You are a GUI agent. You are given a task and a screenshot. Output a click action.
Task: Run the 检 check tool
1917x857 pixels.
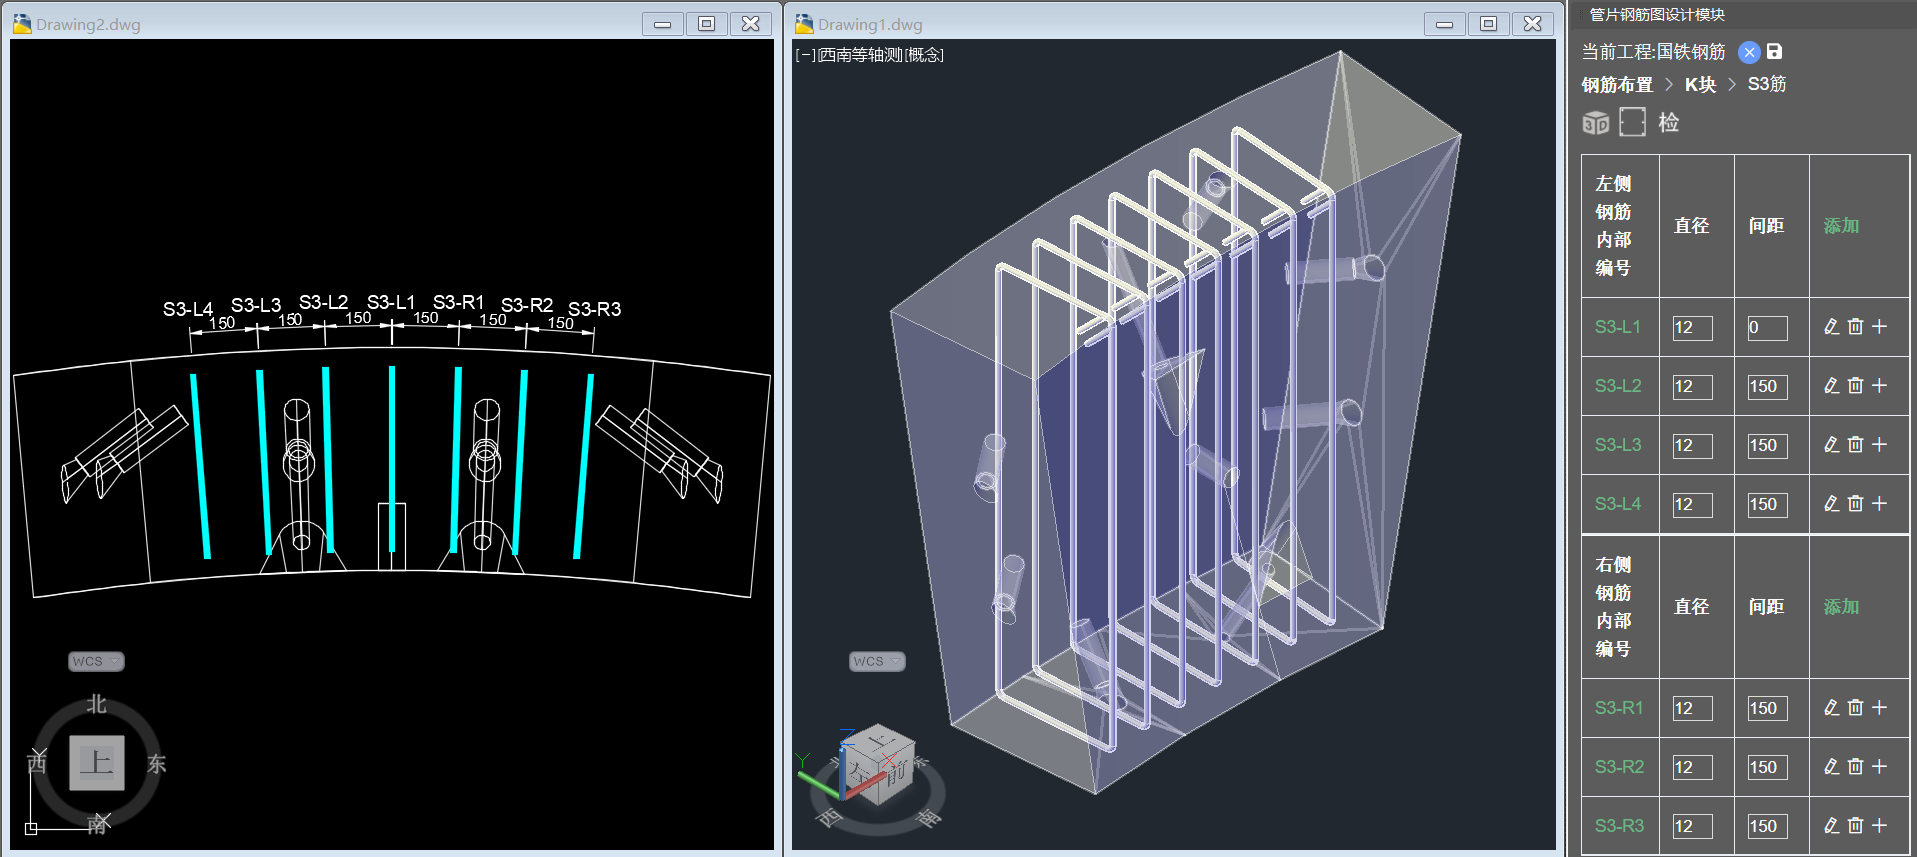tap(1668, 122)
